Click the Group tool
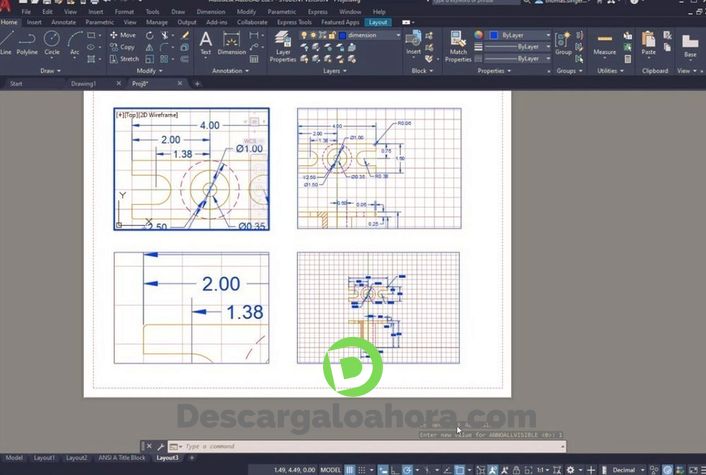 pos(563,43)
